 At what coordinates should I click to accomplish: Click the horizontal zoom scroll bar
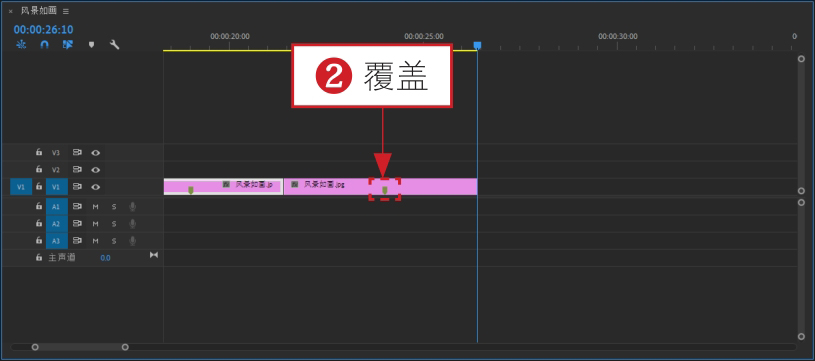80,347
